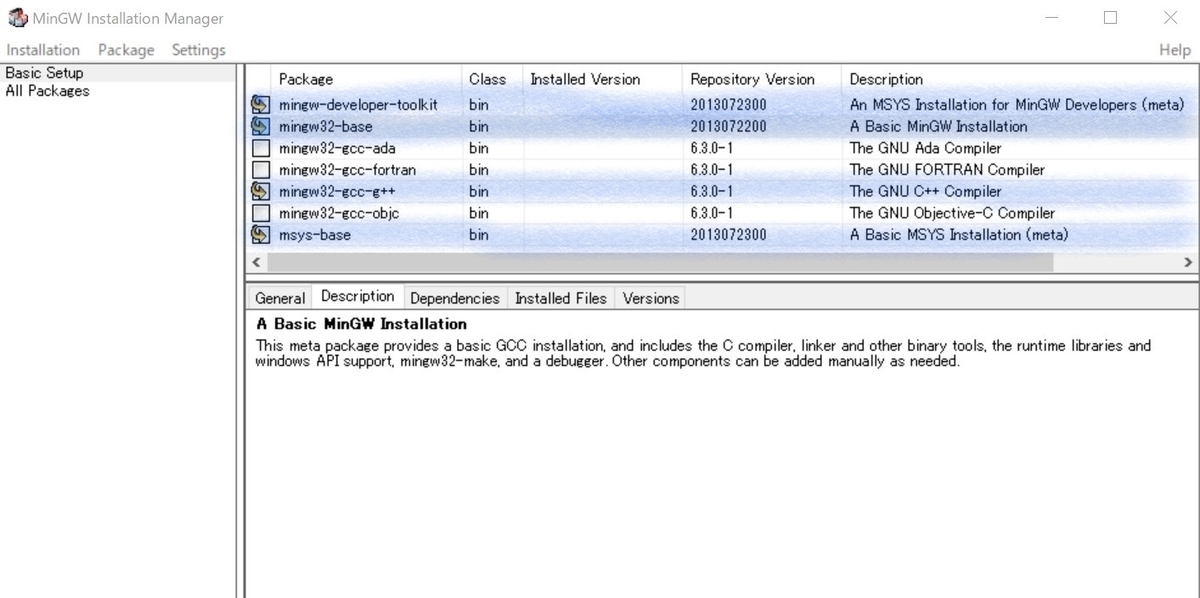Click the left arrow of the horizontal scrollbar

[256, 262]
